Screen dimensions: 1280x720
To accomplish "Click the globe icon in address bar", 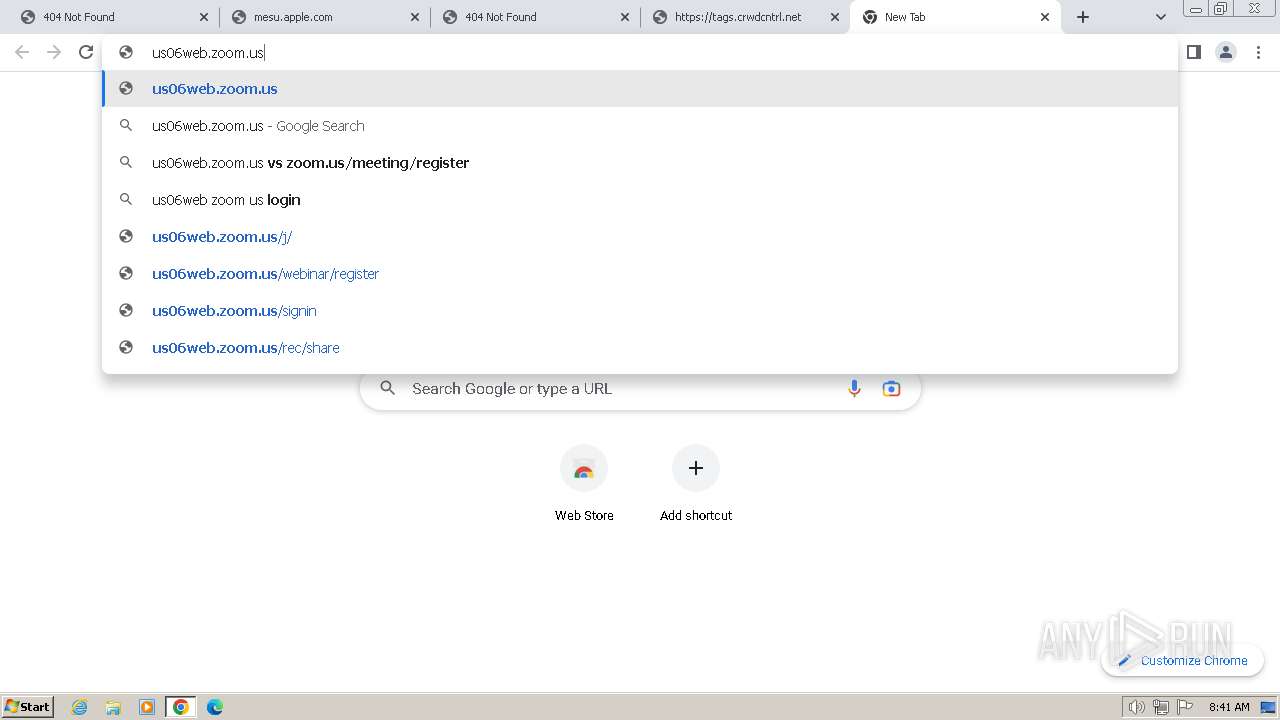I will coord(126,52).
